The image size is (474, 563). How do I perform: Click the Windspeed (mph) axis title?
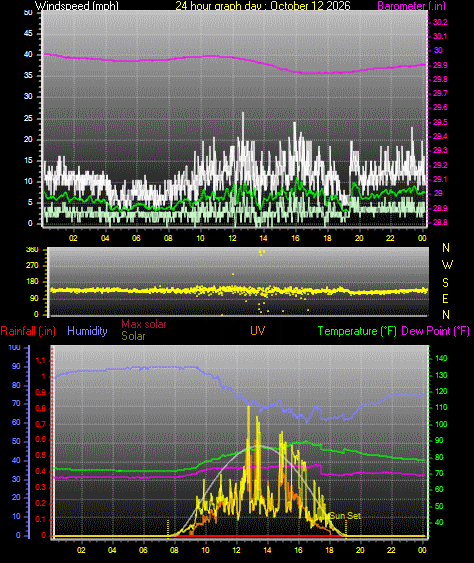(x=76, y=6)
